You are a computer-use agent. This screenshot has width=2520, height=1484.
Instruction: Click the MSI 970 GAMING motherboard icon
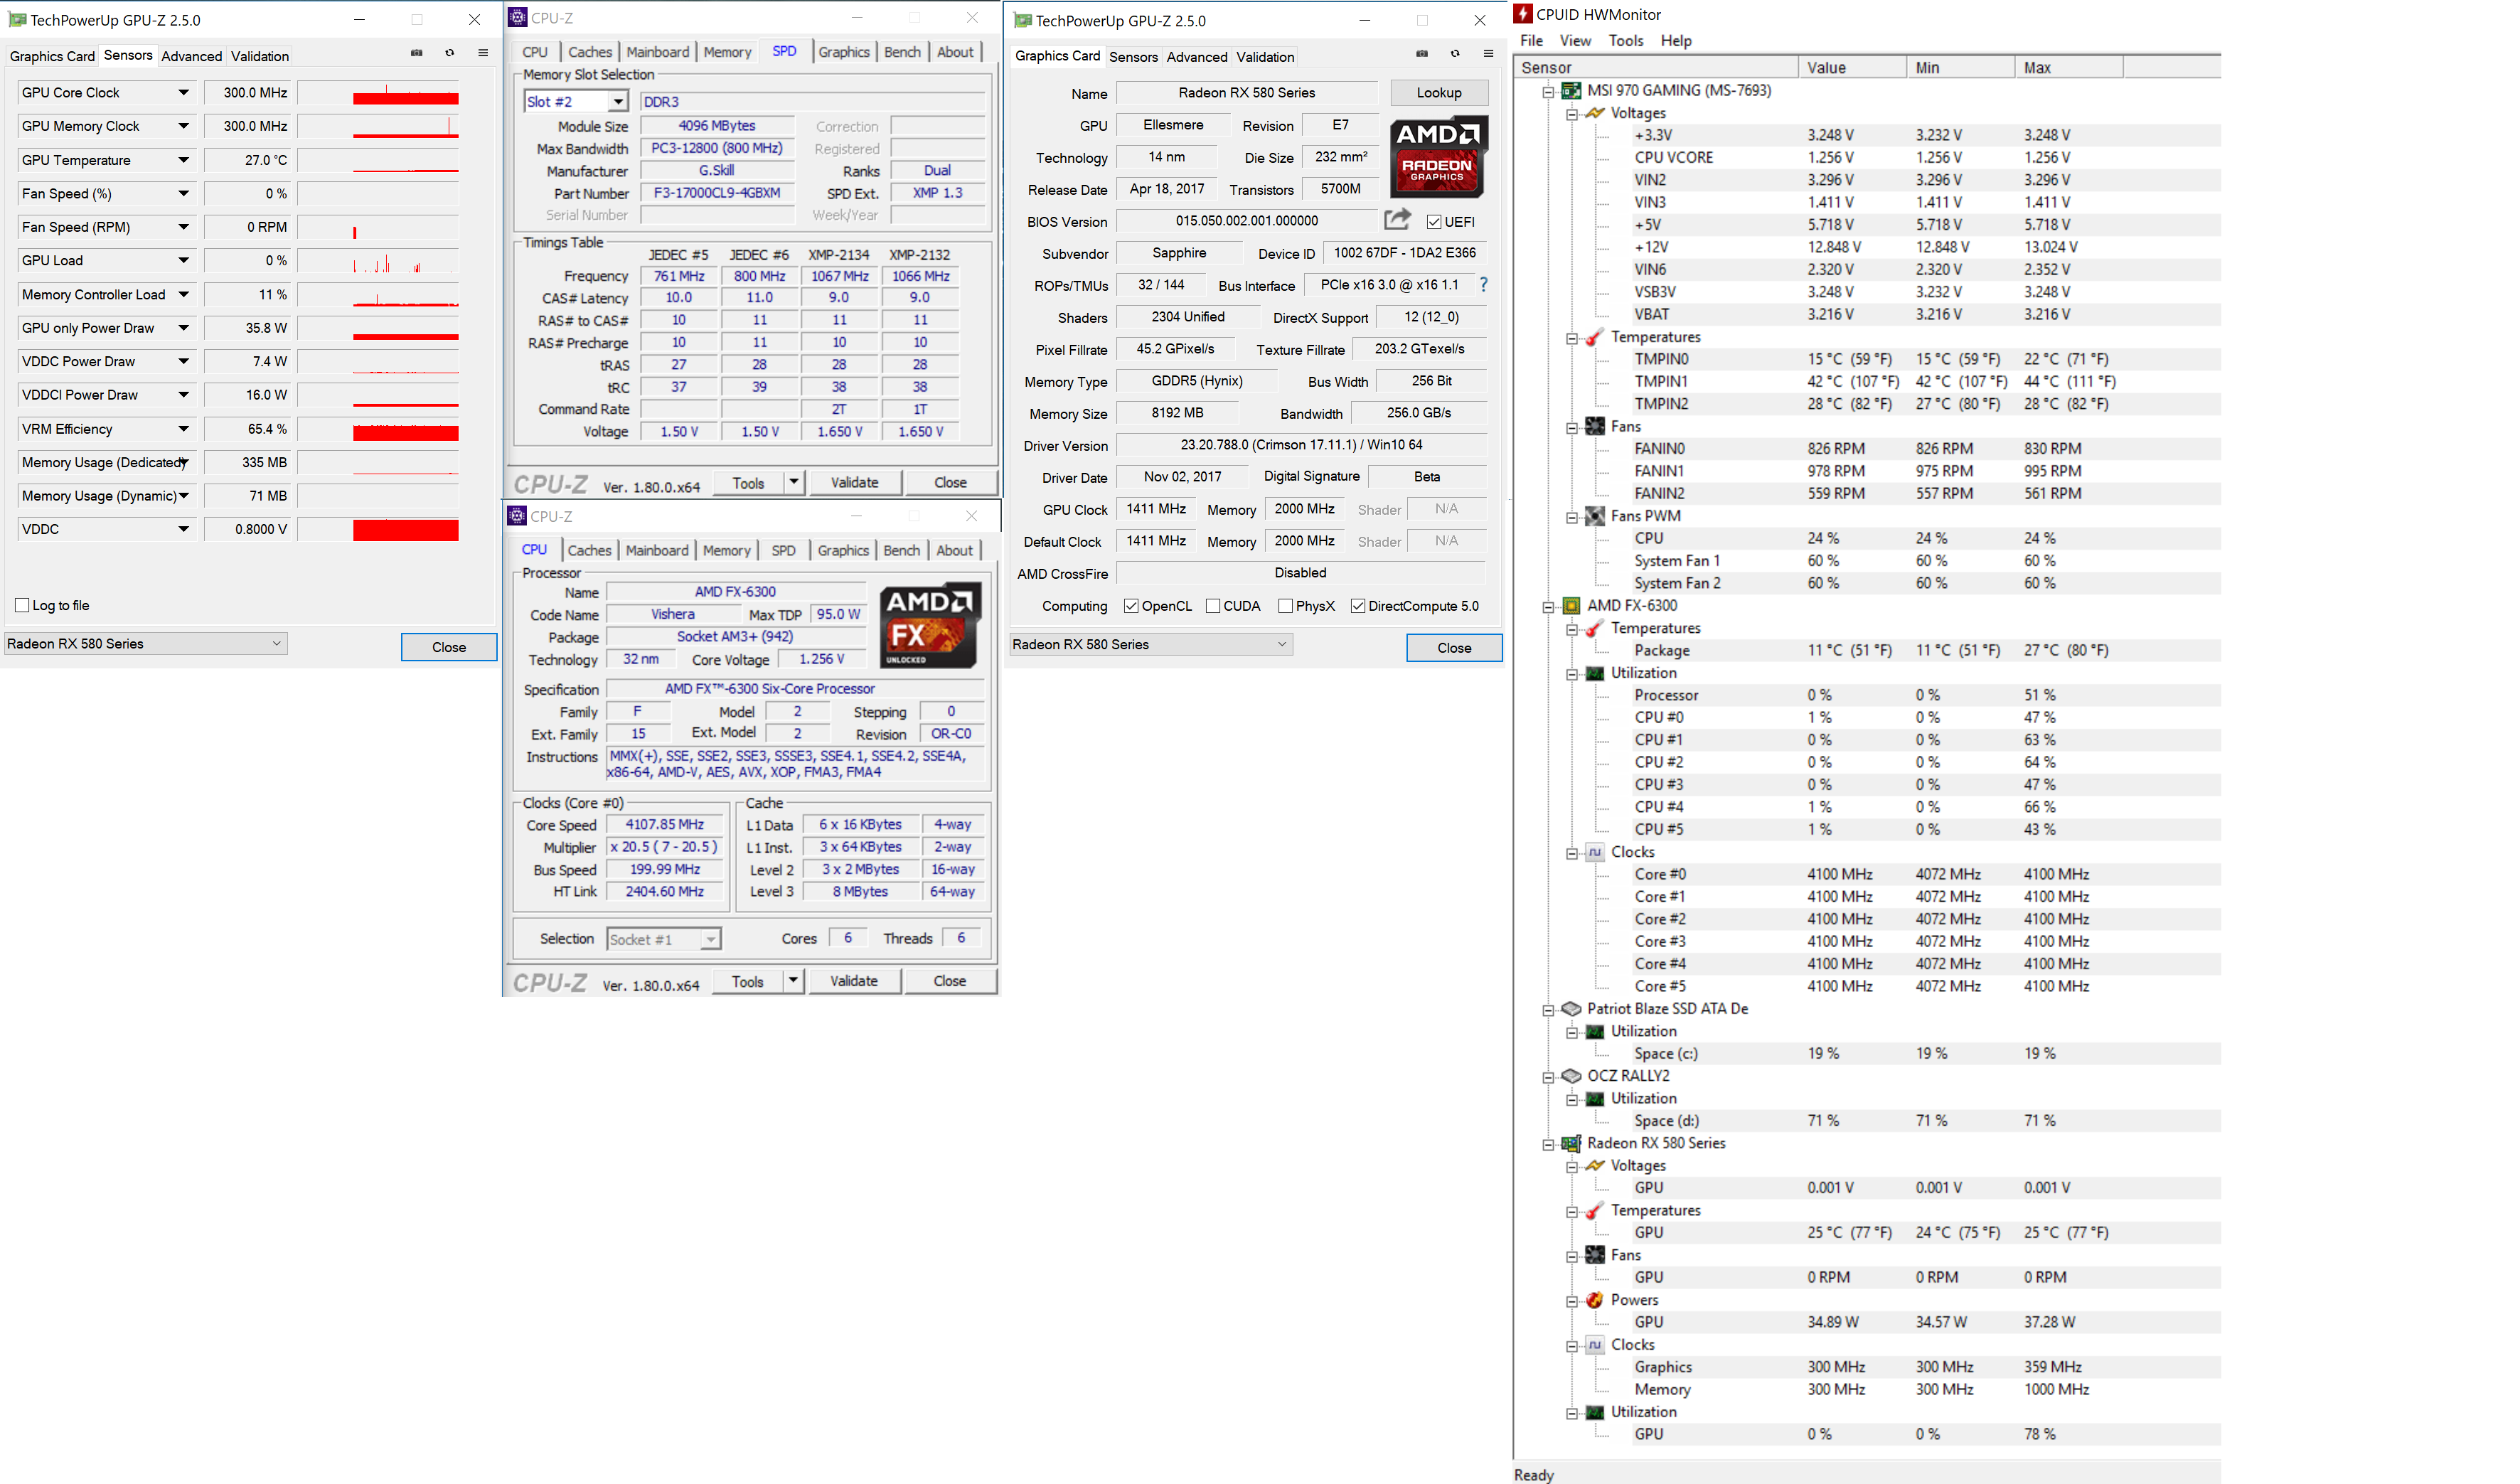point(1571,91)
